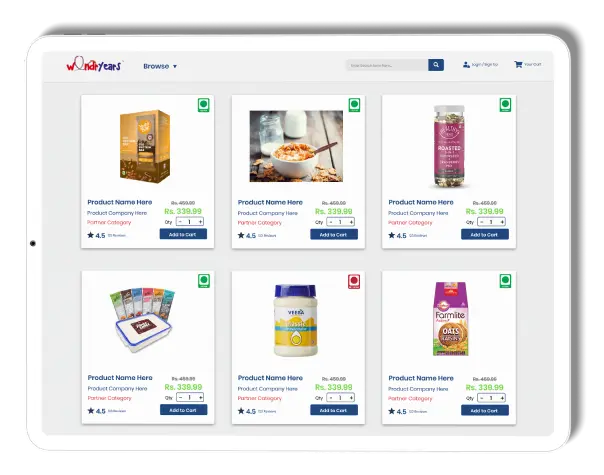Image resolution: width=604 pixels, height=475 pixels.
Task: Click green veg badge on cereal bowl card
Action: pos(354,105)
